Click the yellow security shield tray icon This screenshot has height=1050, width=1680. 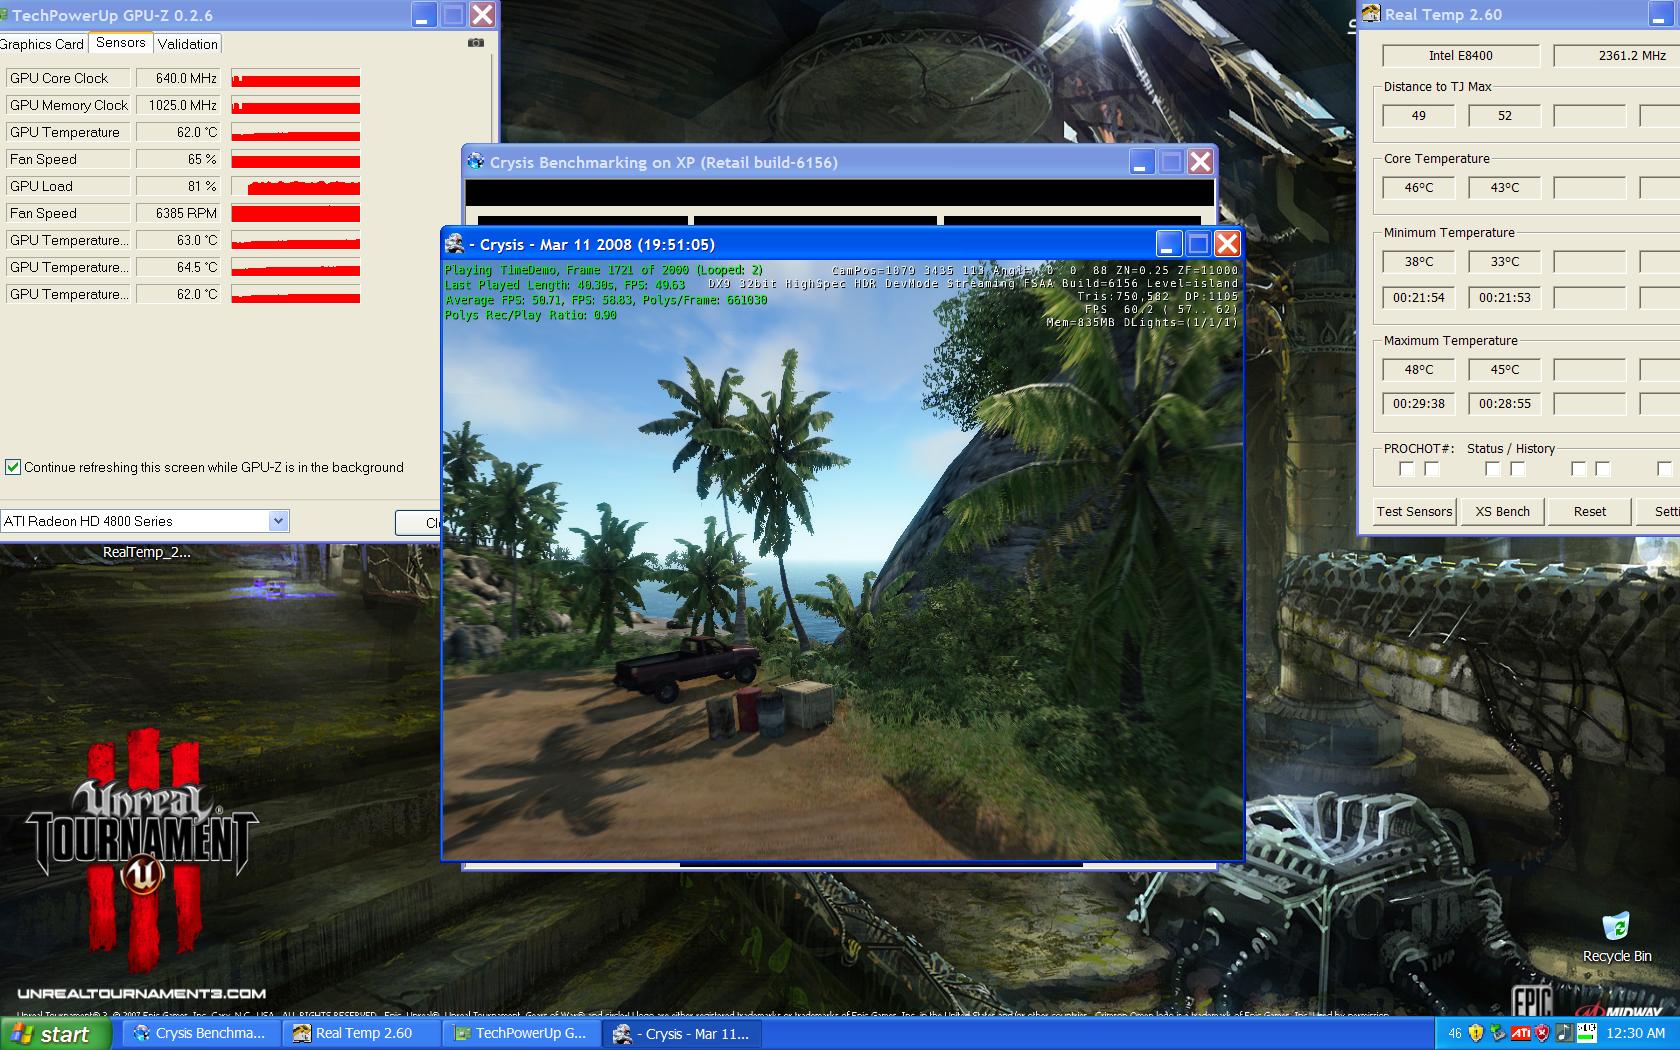point(1476,1033)
